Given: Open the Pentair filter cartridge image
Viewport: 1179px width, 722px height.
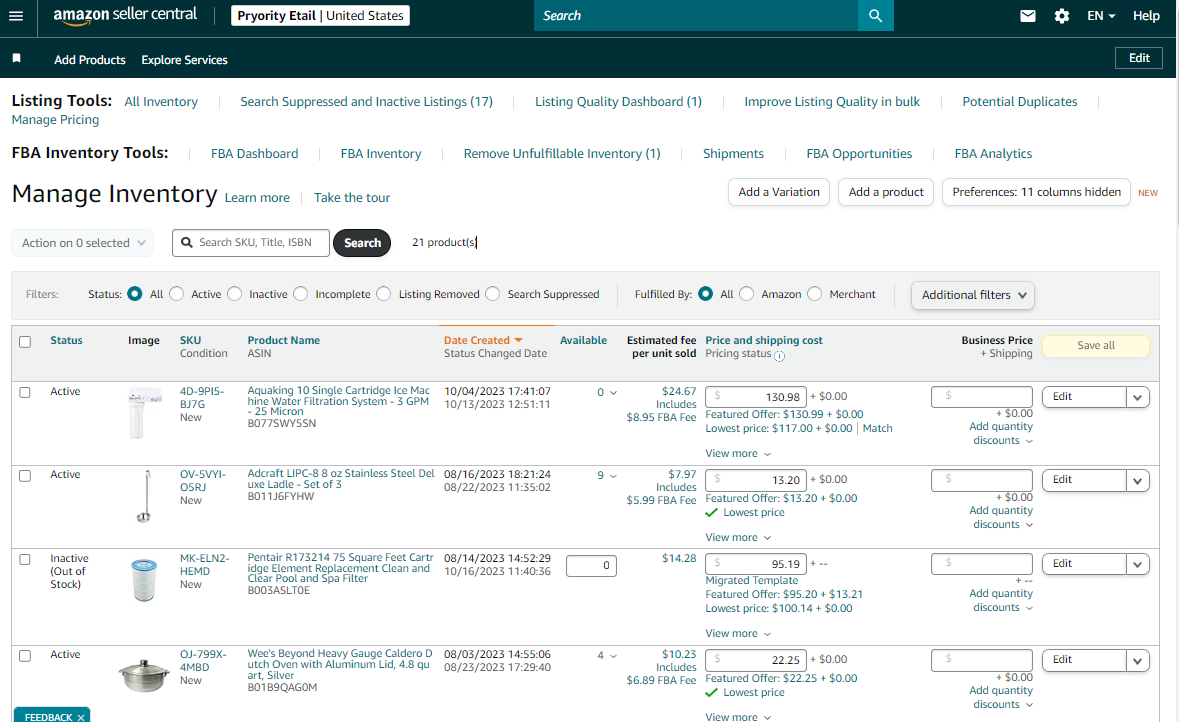Looking at the screenshot, I should pyautogui.click(x=144, y=580).
